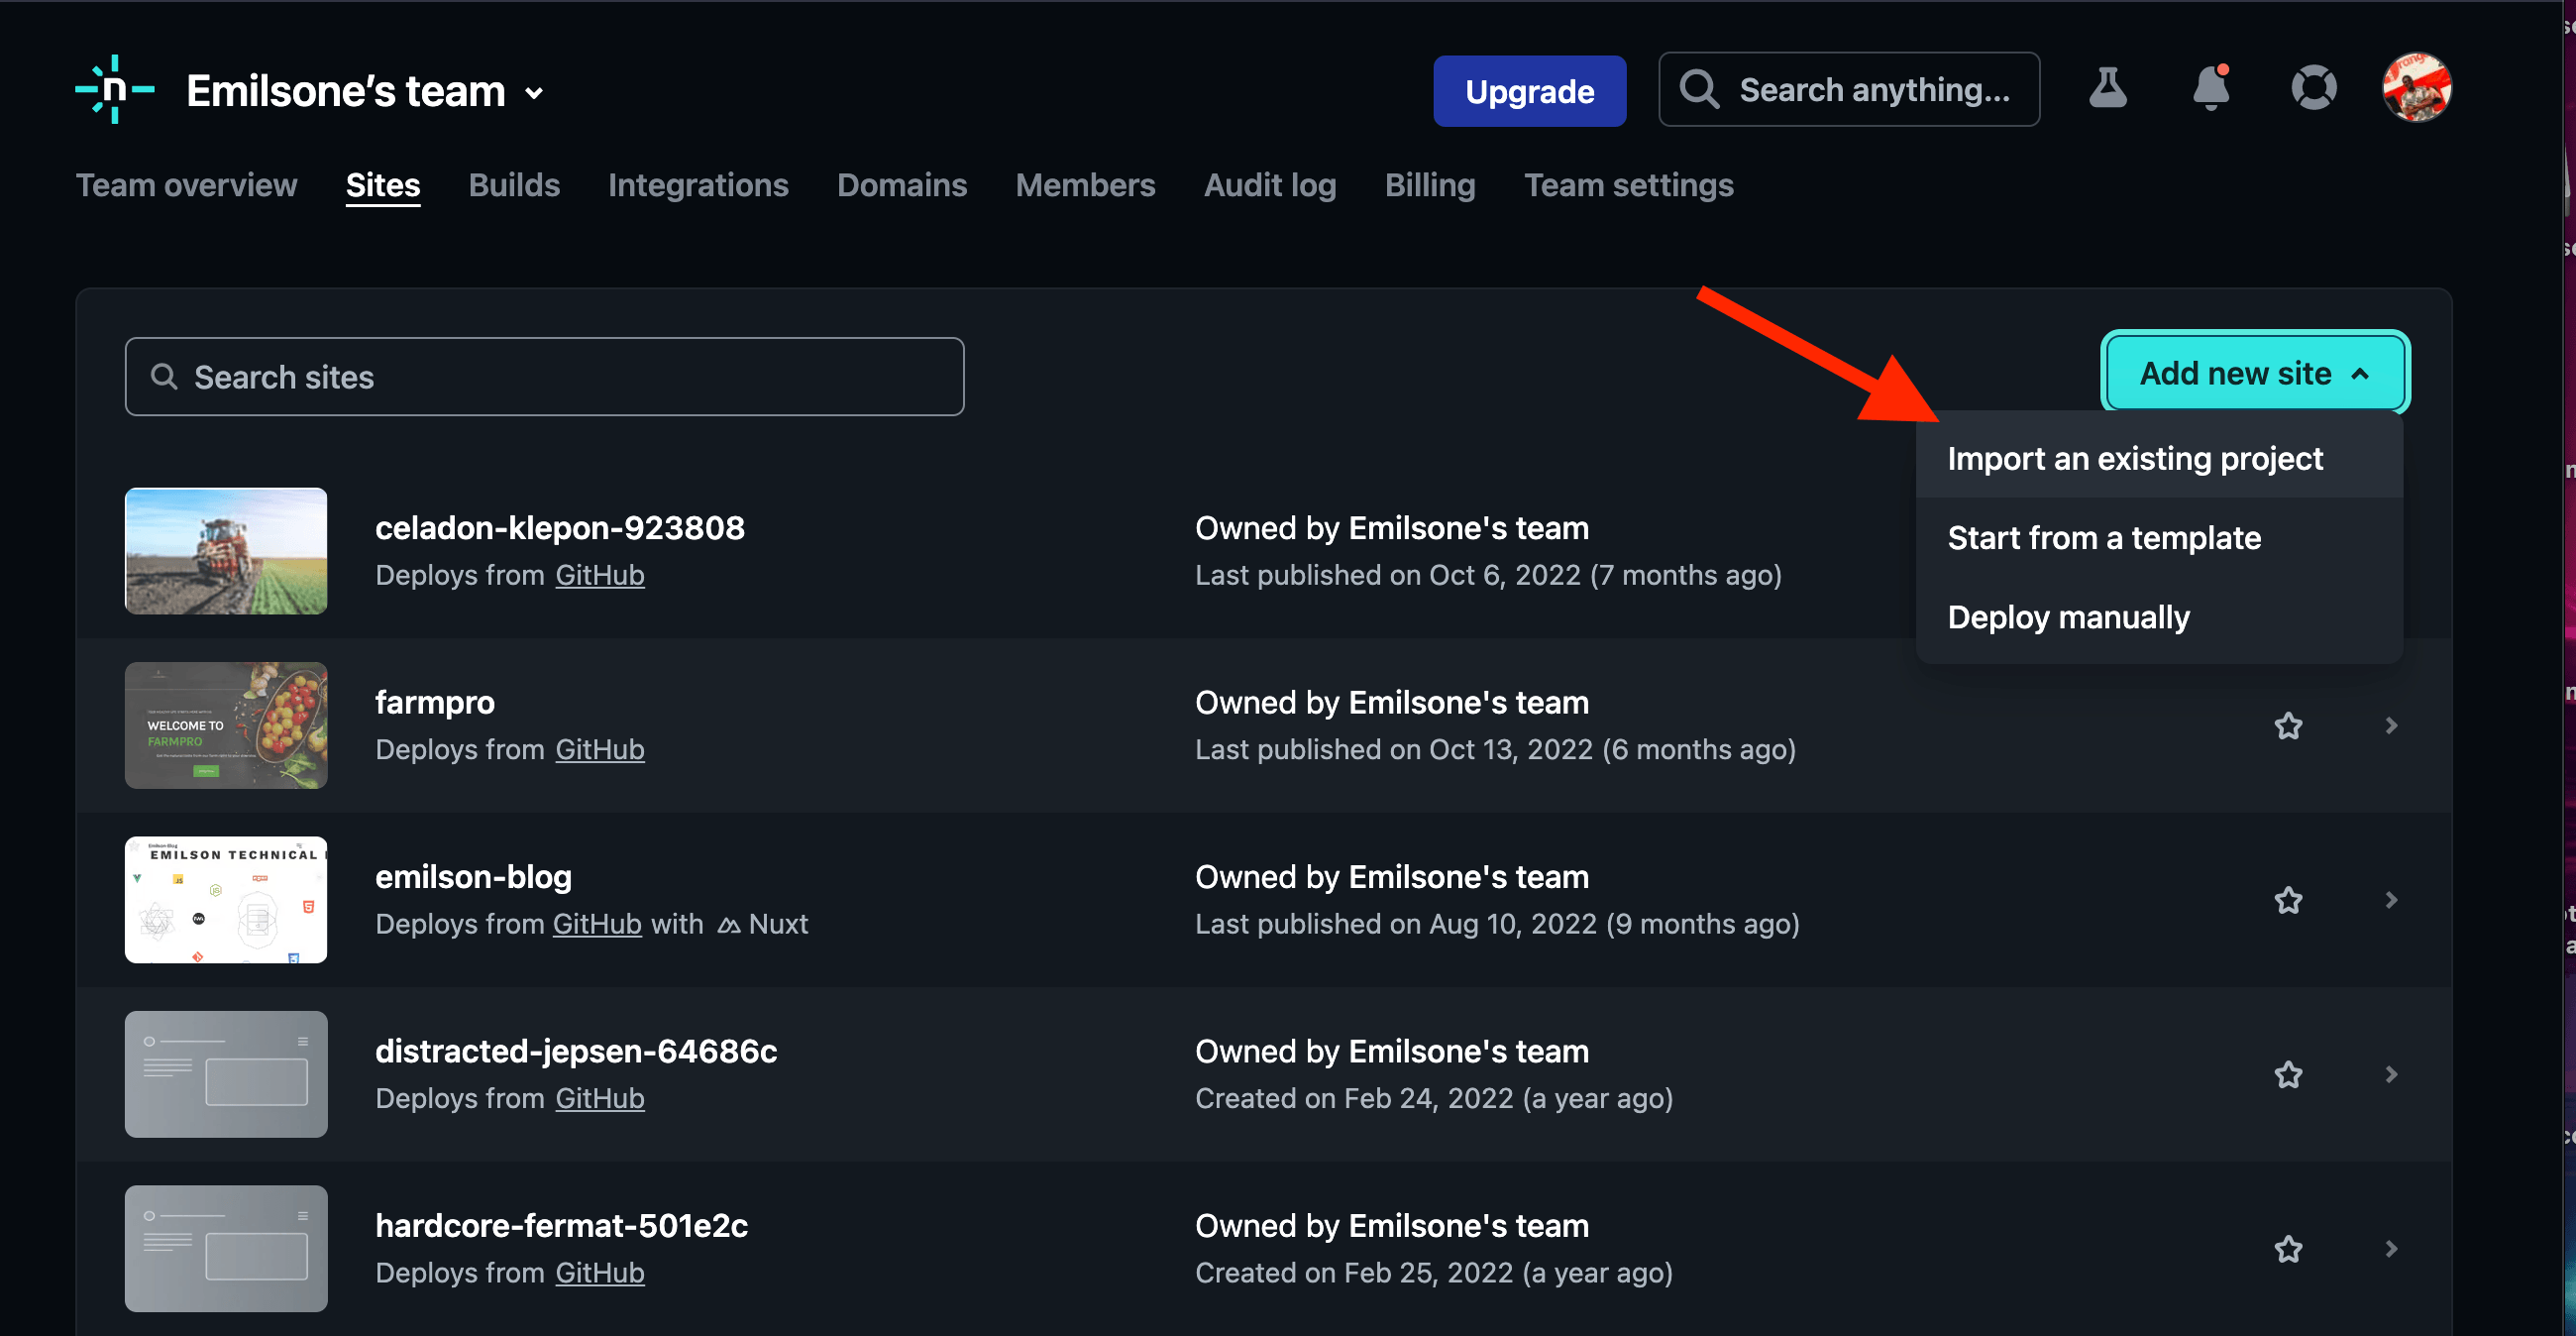Click the Upgrade button in header
Image resolution: width=2576 pixels, height=1336 pixels.
(1529, 88)
